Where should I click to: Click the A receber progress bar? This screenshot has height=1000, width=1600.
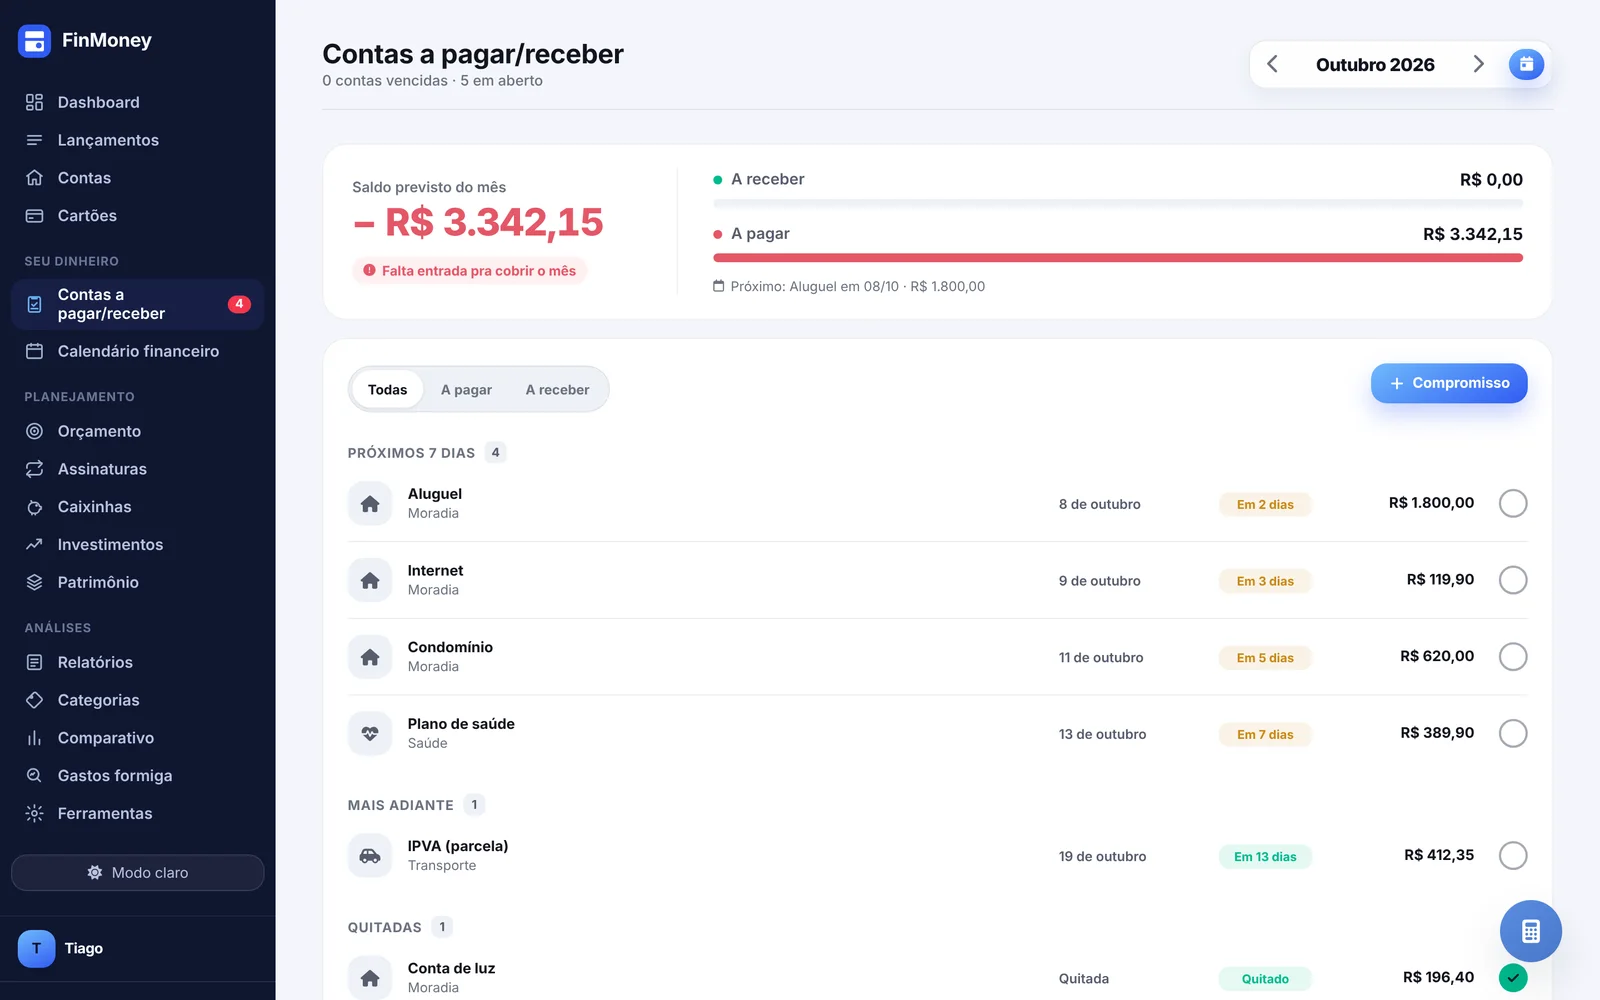click(1118, 204)
